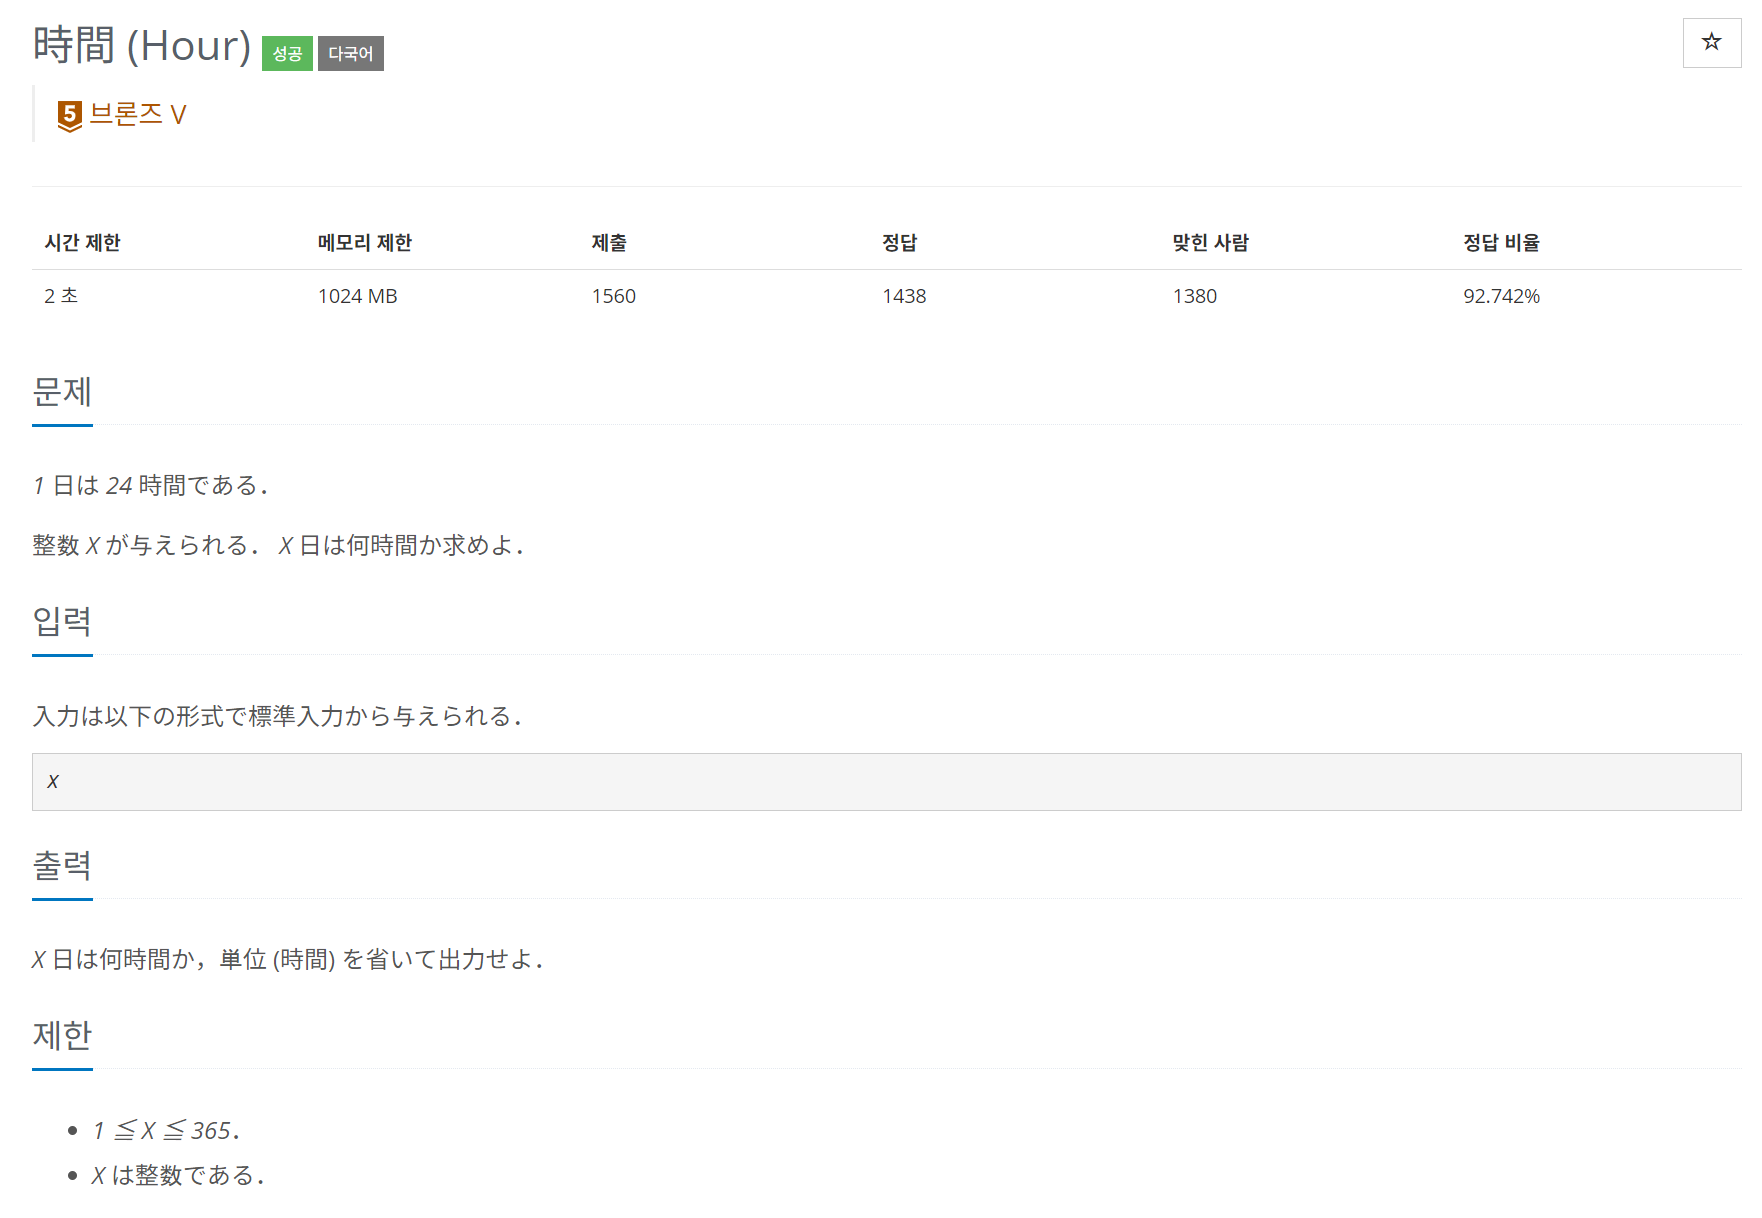Click the 제출 column header
The image size is (1762, 1218).
pos(609,242)
